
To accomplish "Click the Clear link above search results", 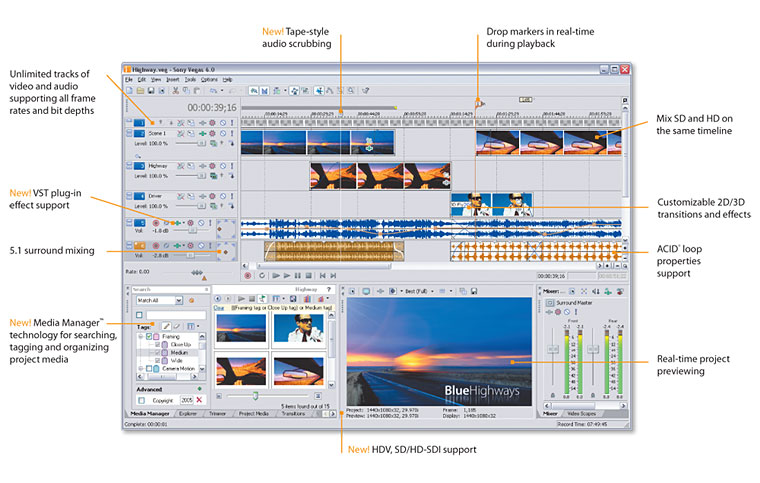I will pyautogui.click(x=219, y=308).
